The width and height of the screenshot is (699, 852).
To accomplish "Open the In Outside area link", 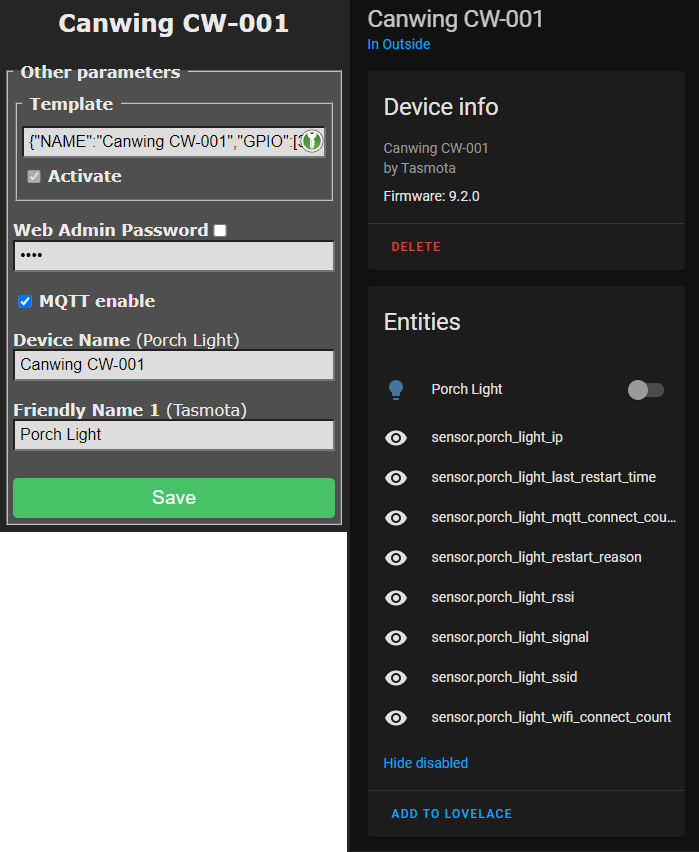I will pos(398,45).
